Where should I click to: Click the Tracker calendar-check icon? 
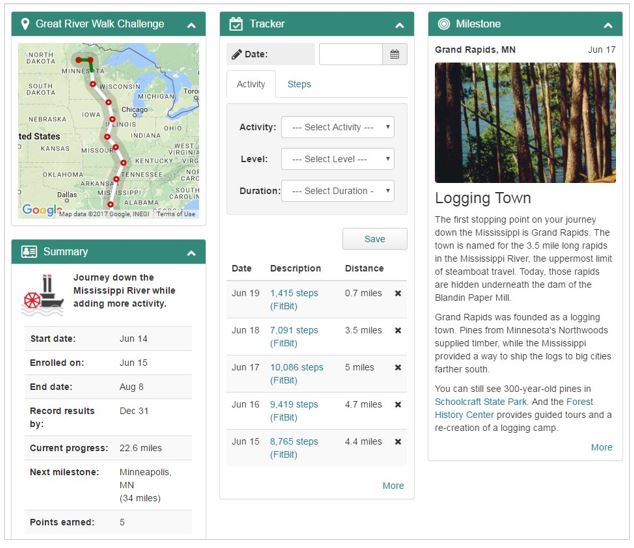(236, 24)
